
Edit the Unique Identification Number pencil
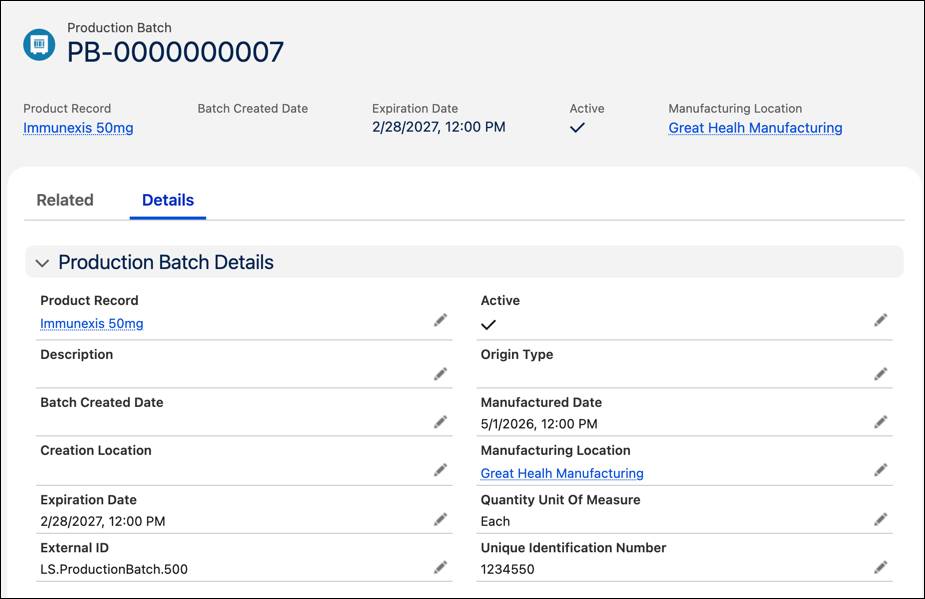tap(881, 567)
